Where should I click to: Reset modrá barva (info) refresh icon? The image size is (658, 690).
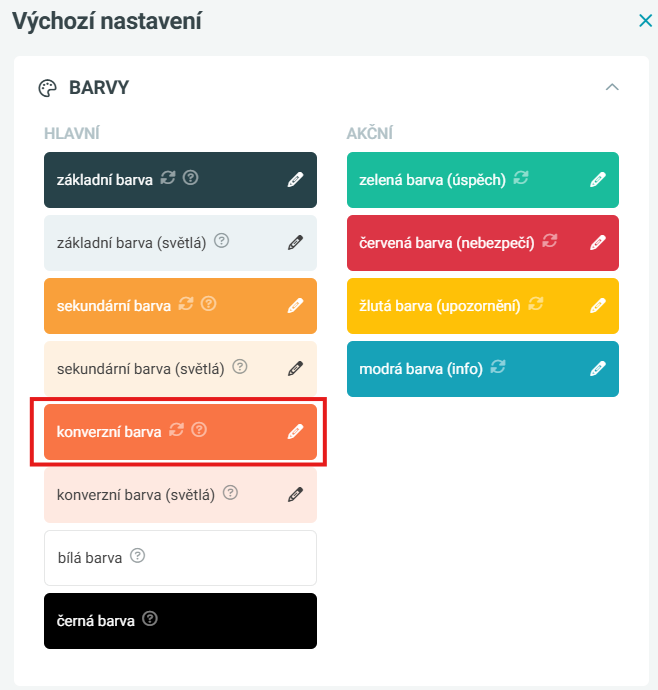499,367
